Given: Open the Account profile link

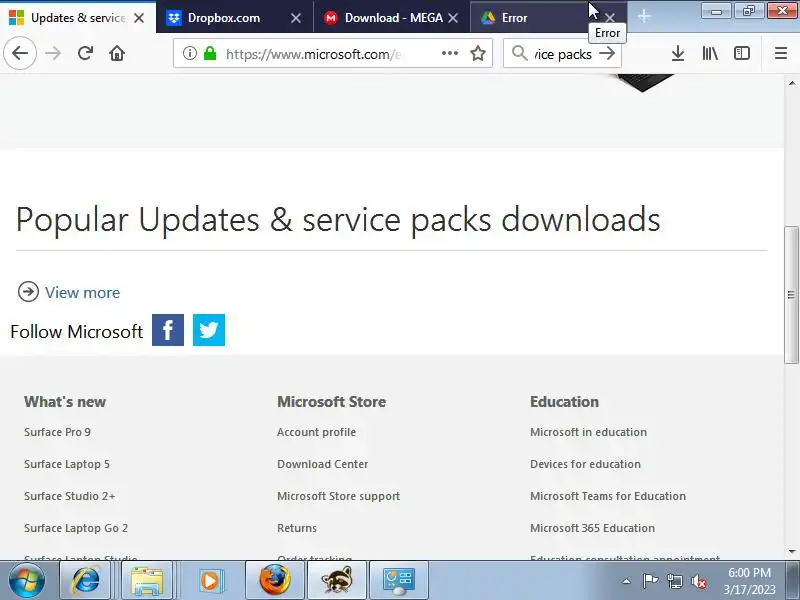Looking at the screenshot, I should (x=316, y=432).
